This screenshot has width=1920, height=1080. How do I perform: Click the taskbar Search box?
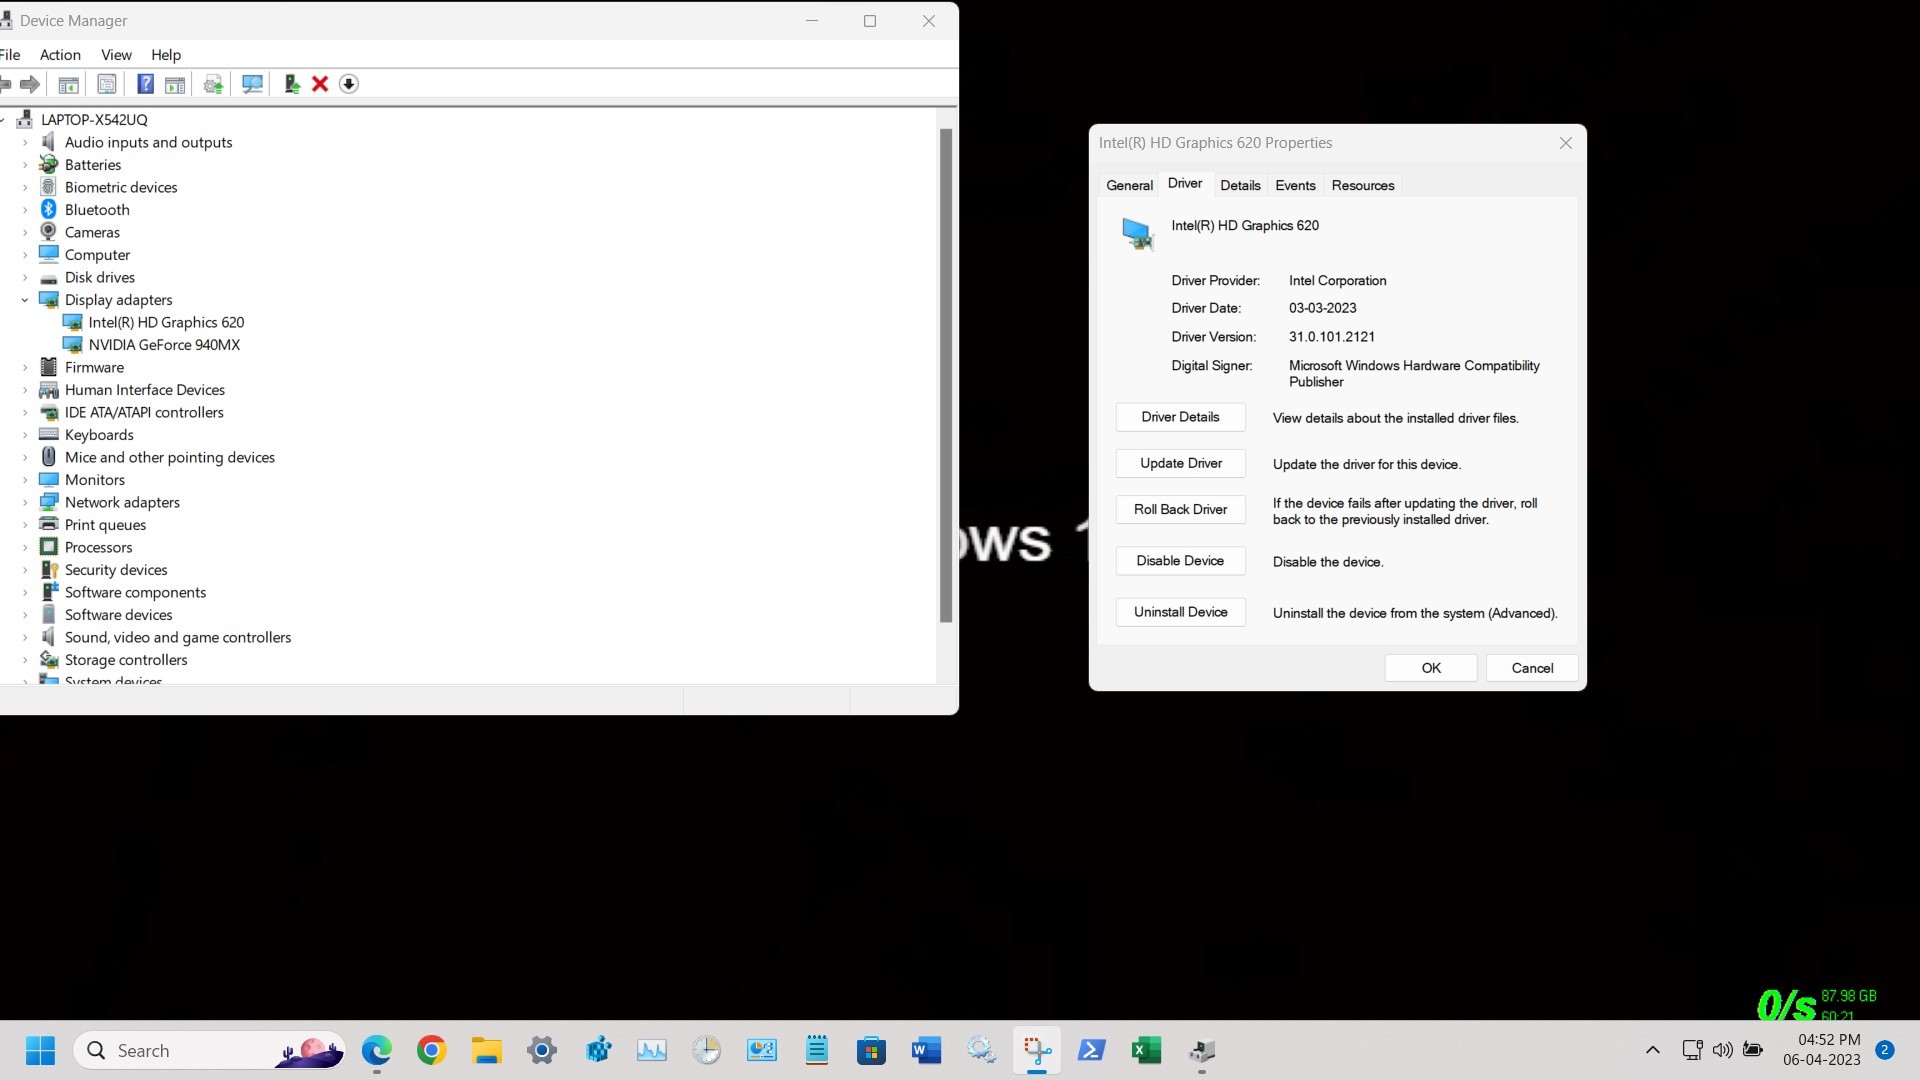209,1051
